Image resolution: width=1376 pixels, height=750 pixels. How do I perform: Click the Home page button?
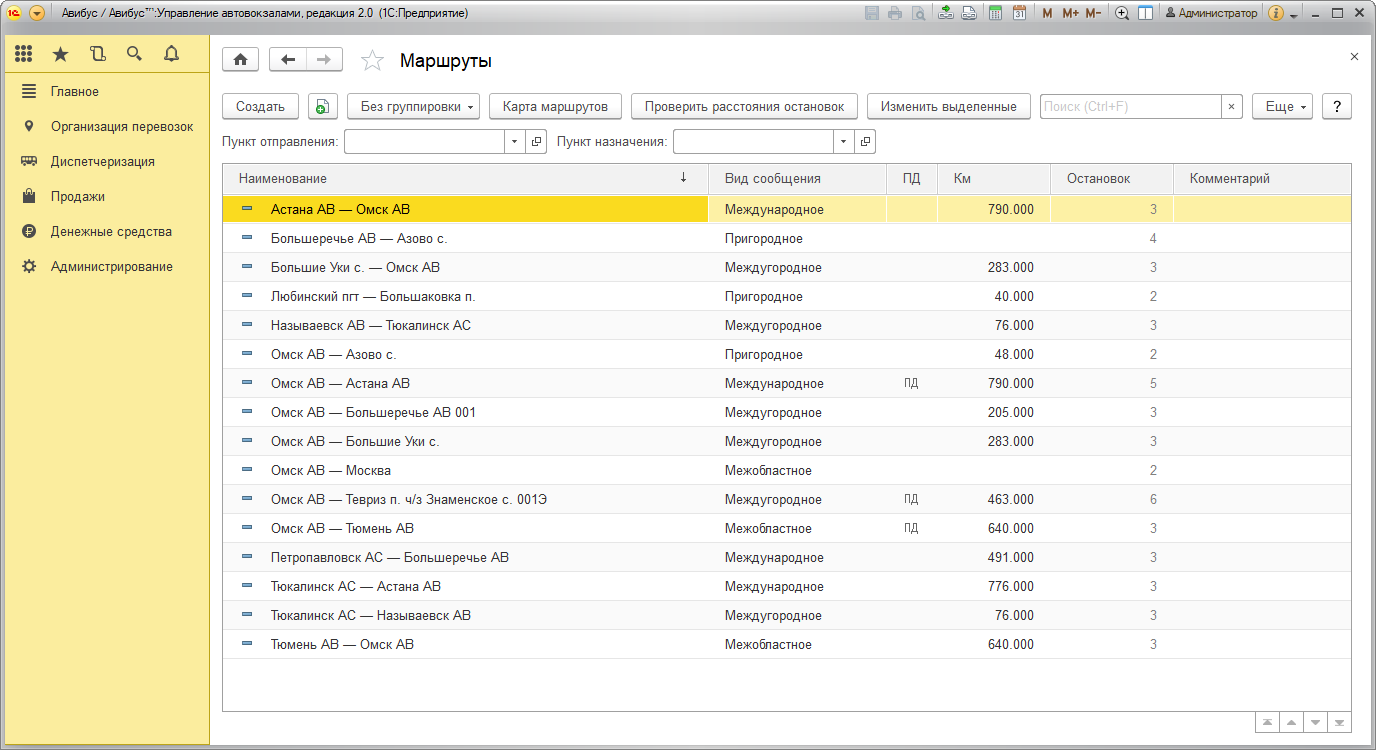240,60
